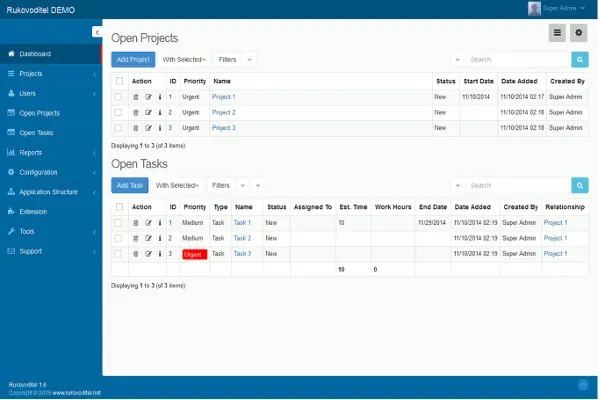
Task: Expand Reports in the sidebar menu
Action: tap(50, 153)
